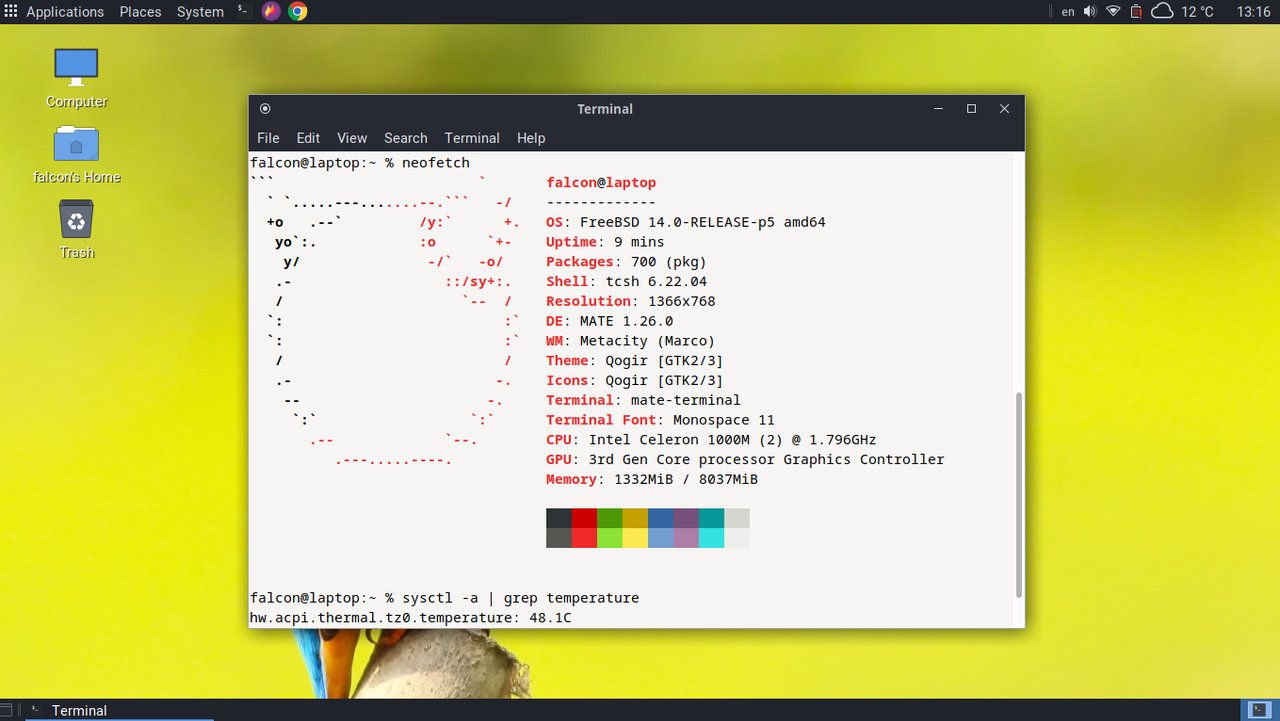Screen dimensions: 1280x721
Task: Click the workspace switcher in bottom panel
Action: click(x=1258, y=710)
